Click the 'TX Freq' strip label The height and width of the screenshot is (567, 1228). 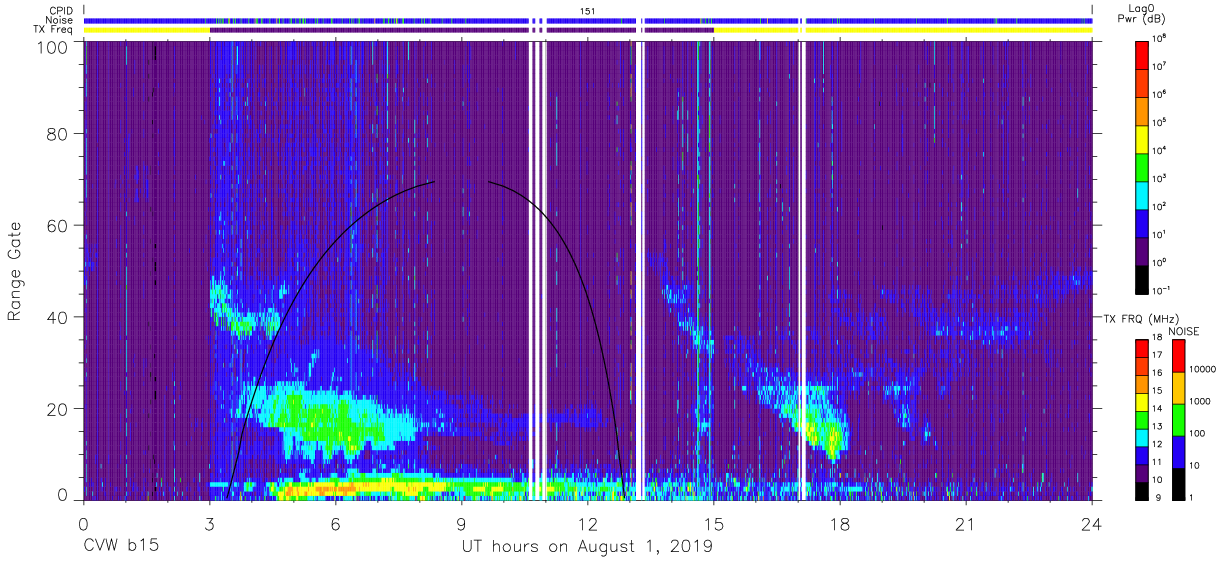(54, 30)
